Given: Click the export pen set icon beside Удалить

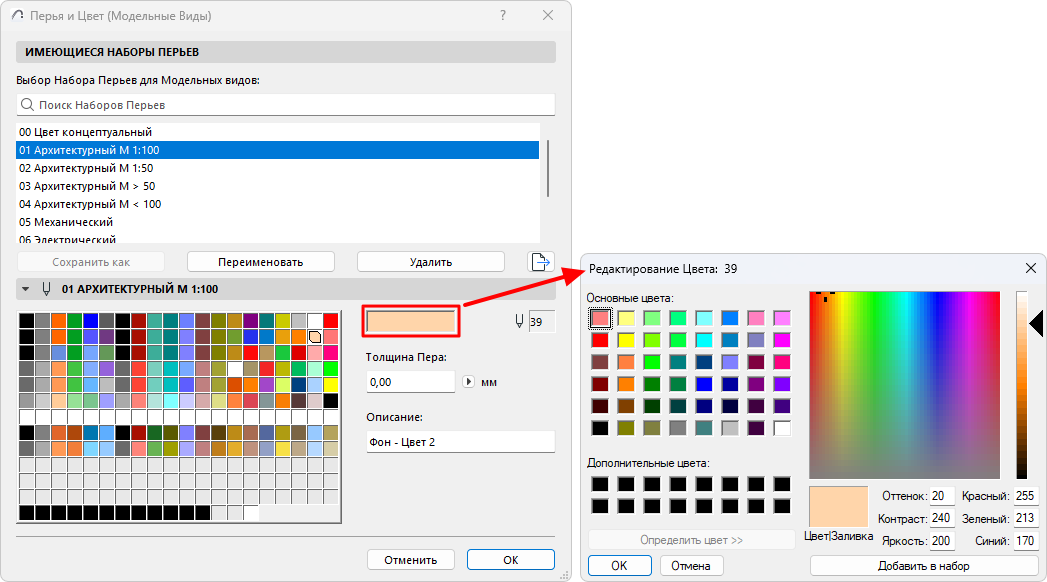Looking at the screenshot, I should pos(540,260).
